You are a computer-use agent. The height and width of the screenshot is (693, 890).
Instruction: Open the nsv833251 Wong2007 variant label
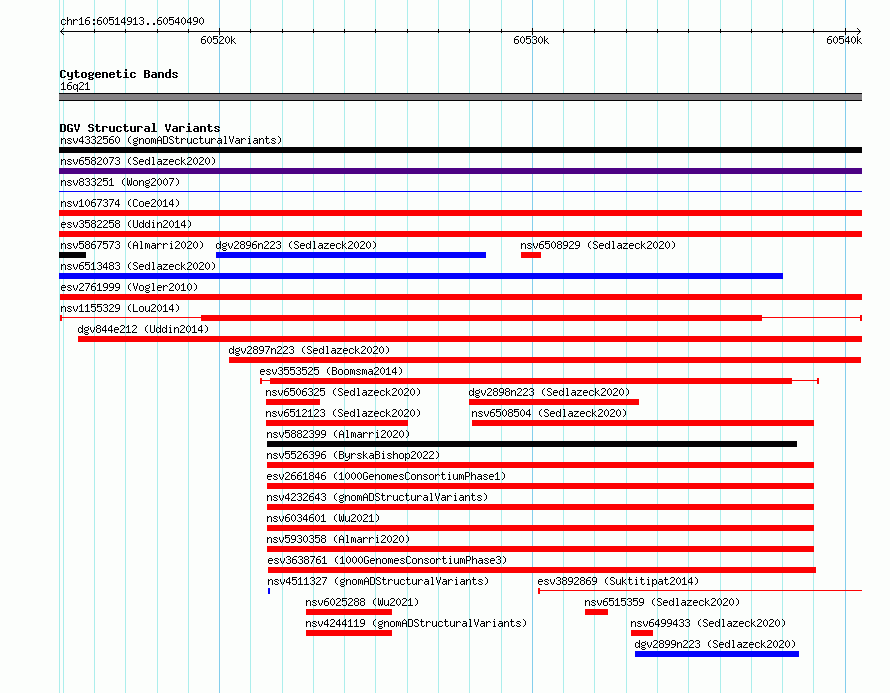pyautogui.click(x=120, y=182)
